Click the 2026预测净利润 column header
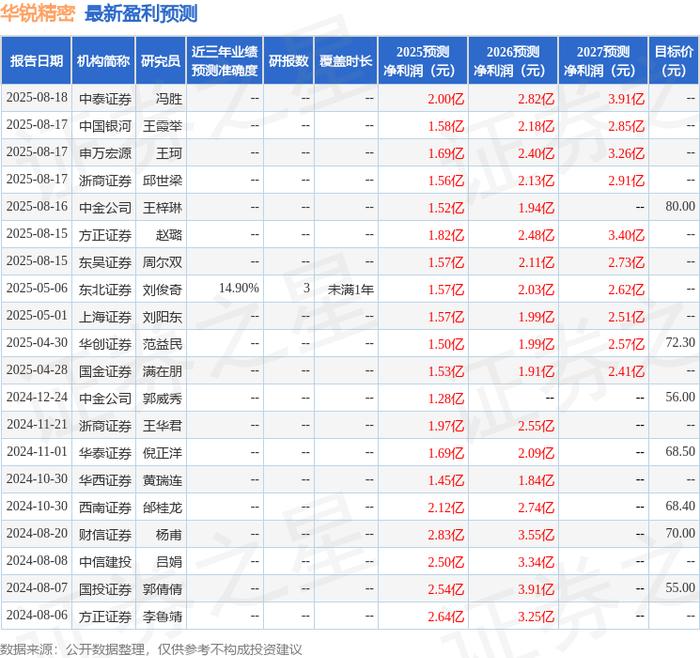The width and height of the screenshot is (700, 658). click(x=512, y=61)
